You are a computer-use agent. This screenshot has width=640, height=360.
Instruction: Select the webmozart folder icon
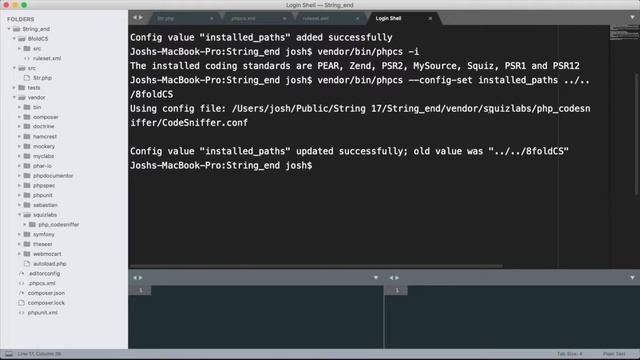click(x=27, y=254)
